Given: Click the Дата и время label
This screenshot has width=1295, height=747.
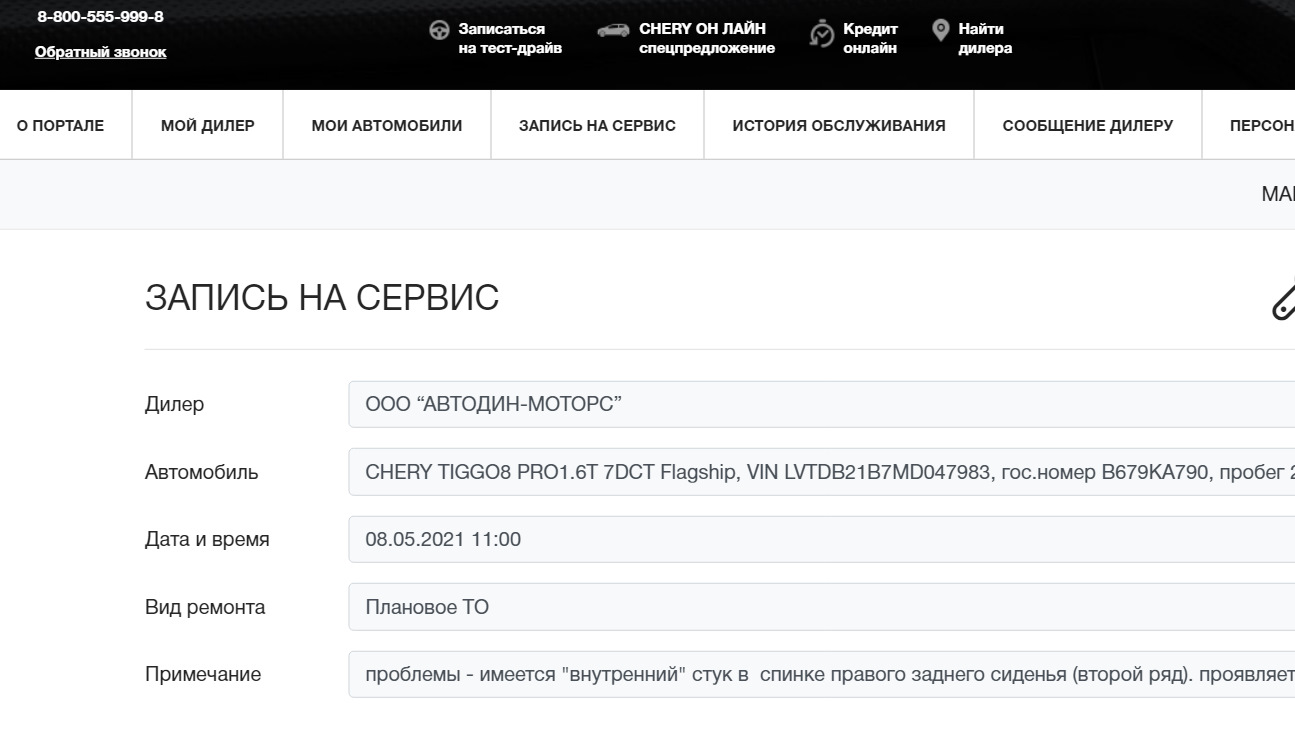Looking at the screenshot, I should [x=207, y=540].
